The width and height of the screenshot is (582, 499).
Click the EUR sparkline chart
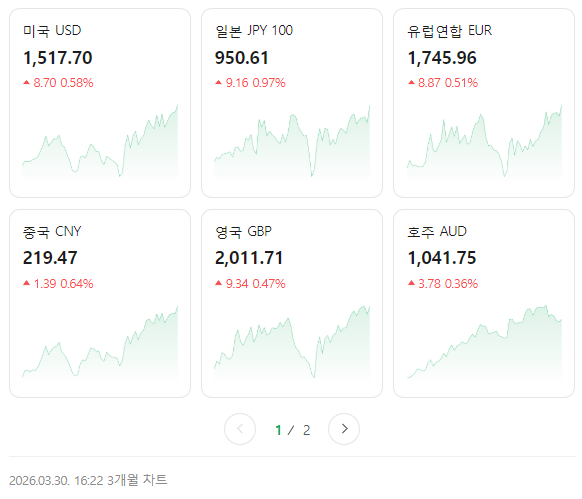[x=484, y=143]
